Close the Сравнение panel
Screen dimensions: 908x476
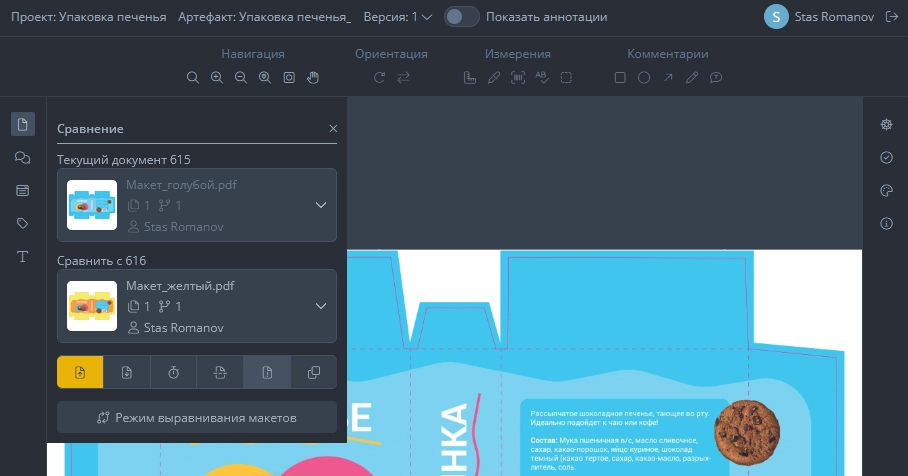coord(333,129)
